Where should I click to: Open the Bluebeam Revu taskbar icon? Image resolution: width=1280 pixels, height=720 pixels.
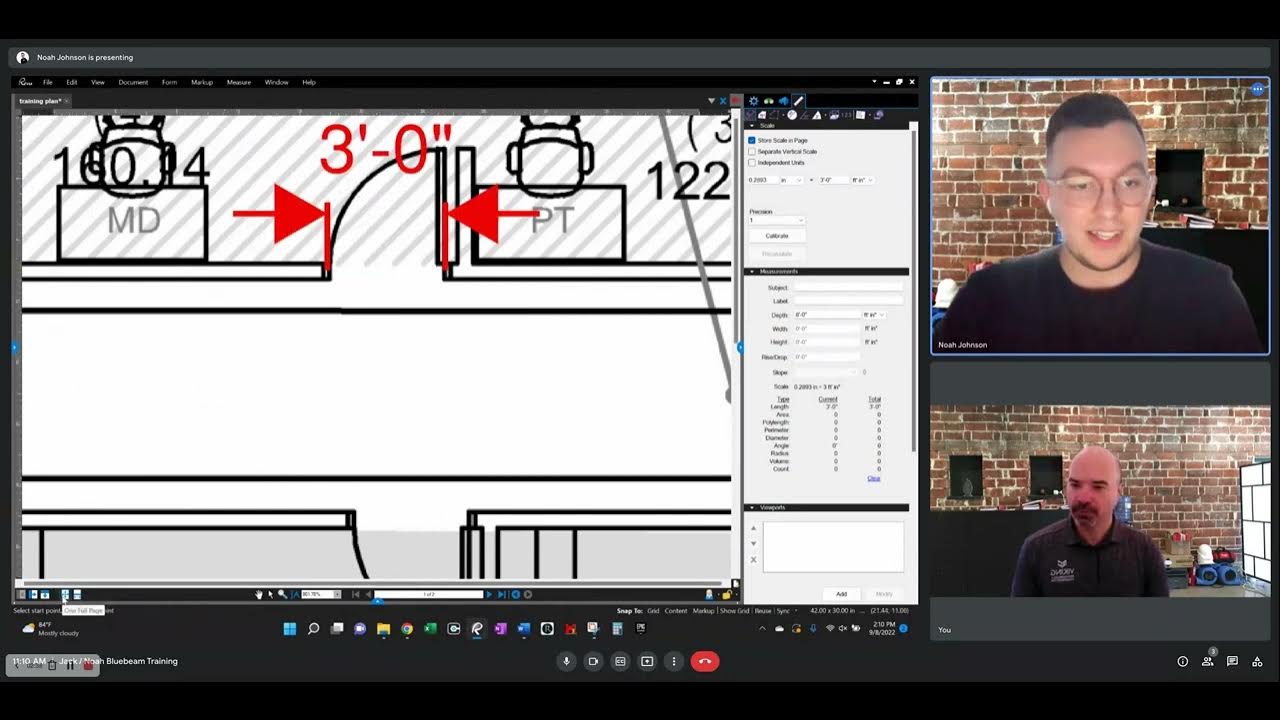coord(477,629)
